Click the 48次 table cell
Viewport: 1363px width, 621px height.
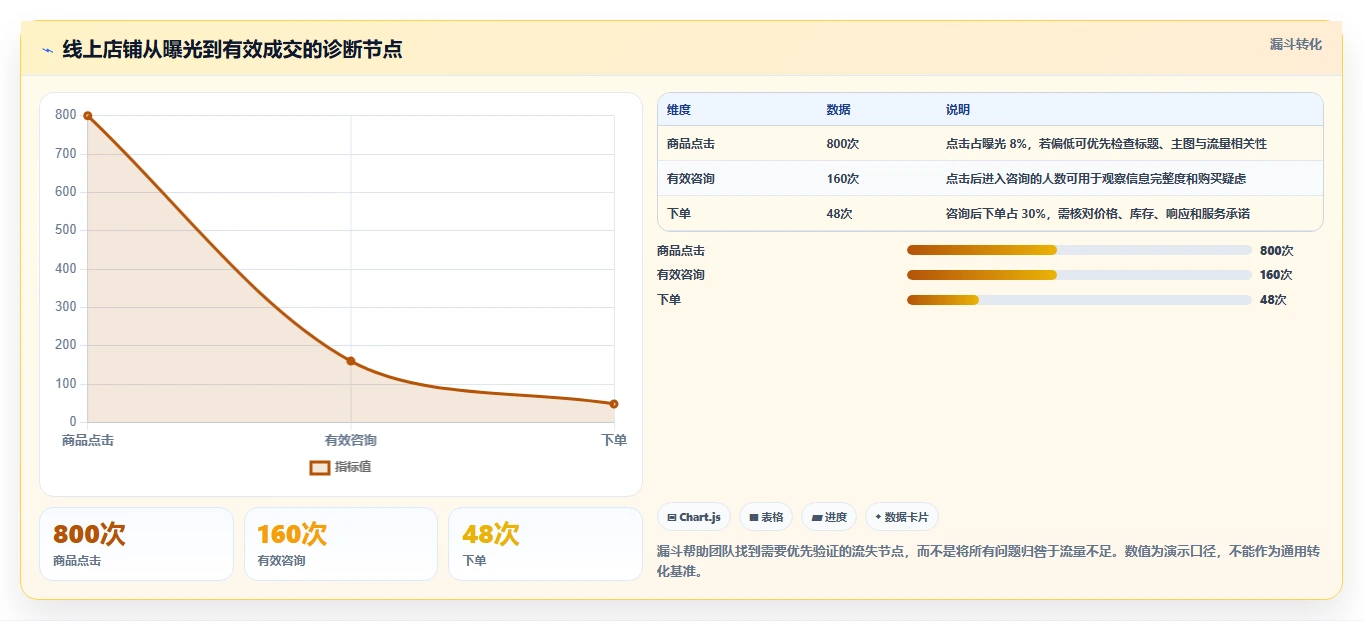[840, 214]
